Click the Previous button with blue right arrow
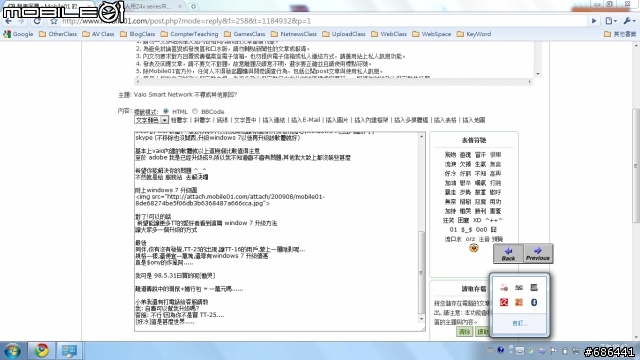The width and height of the screenshot is (640, 360). pos(538,253)
